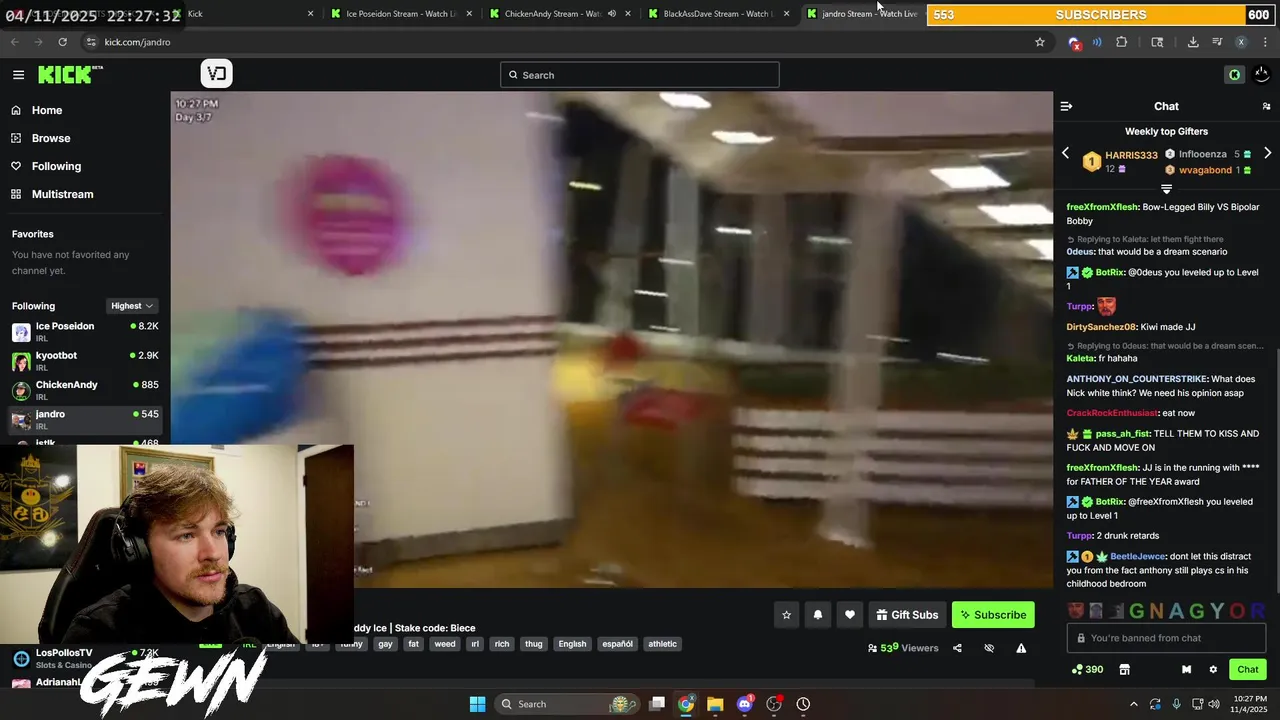Go back in browser history
The image size is (1280, 720).
click(x=15, y=42)
